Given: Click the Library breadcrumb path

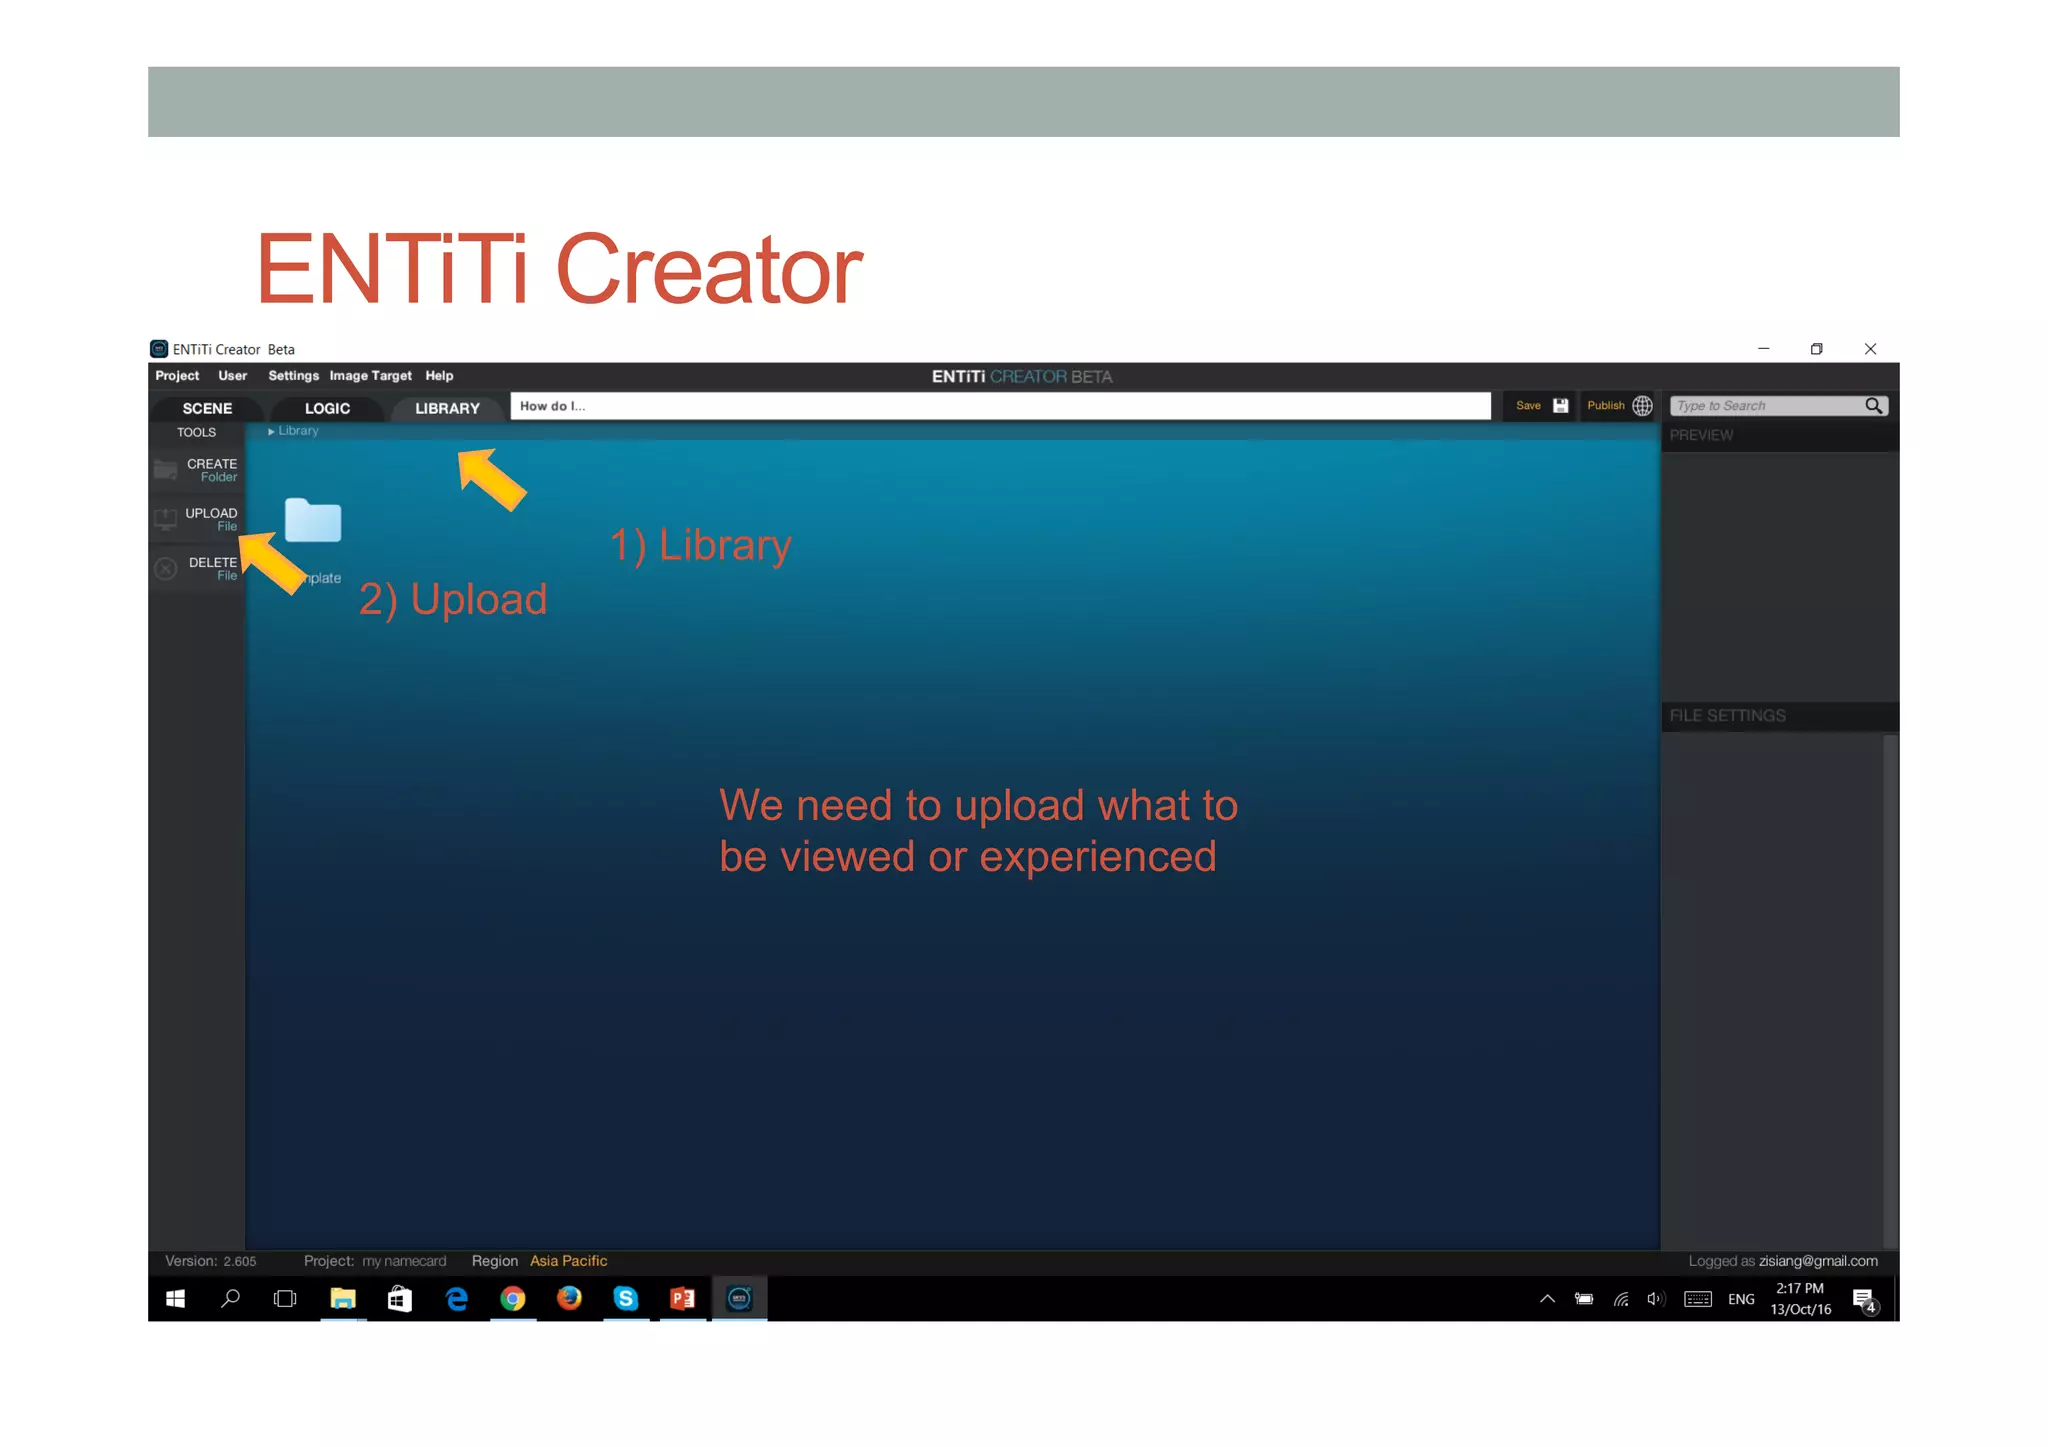Looking at the screenshot, I should pos(298,431).
